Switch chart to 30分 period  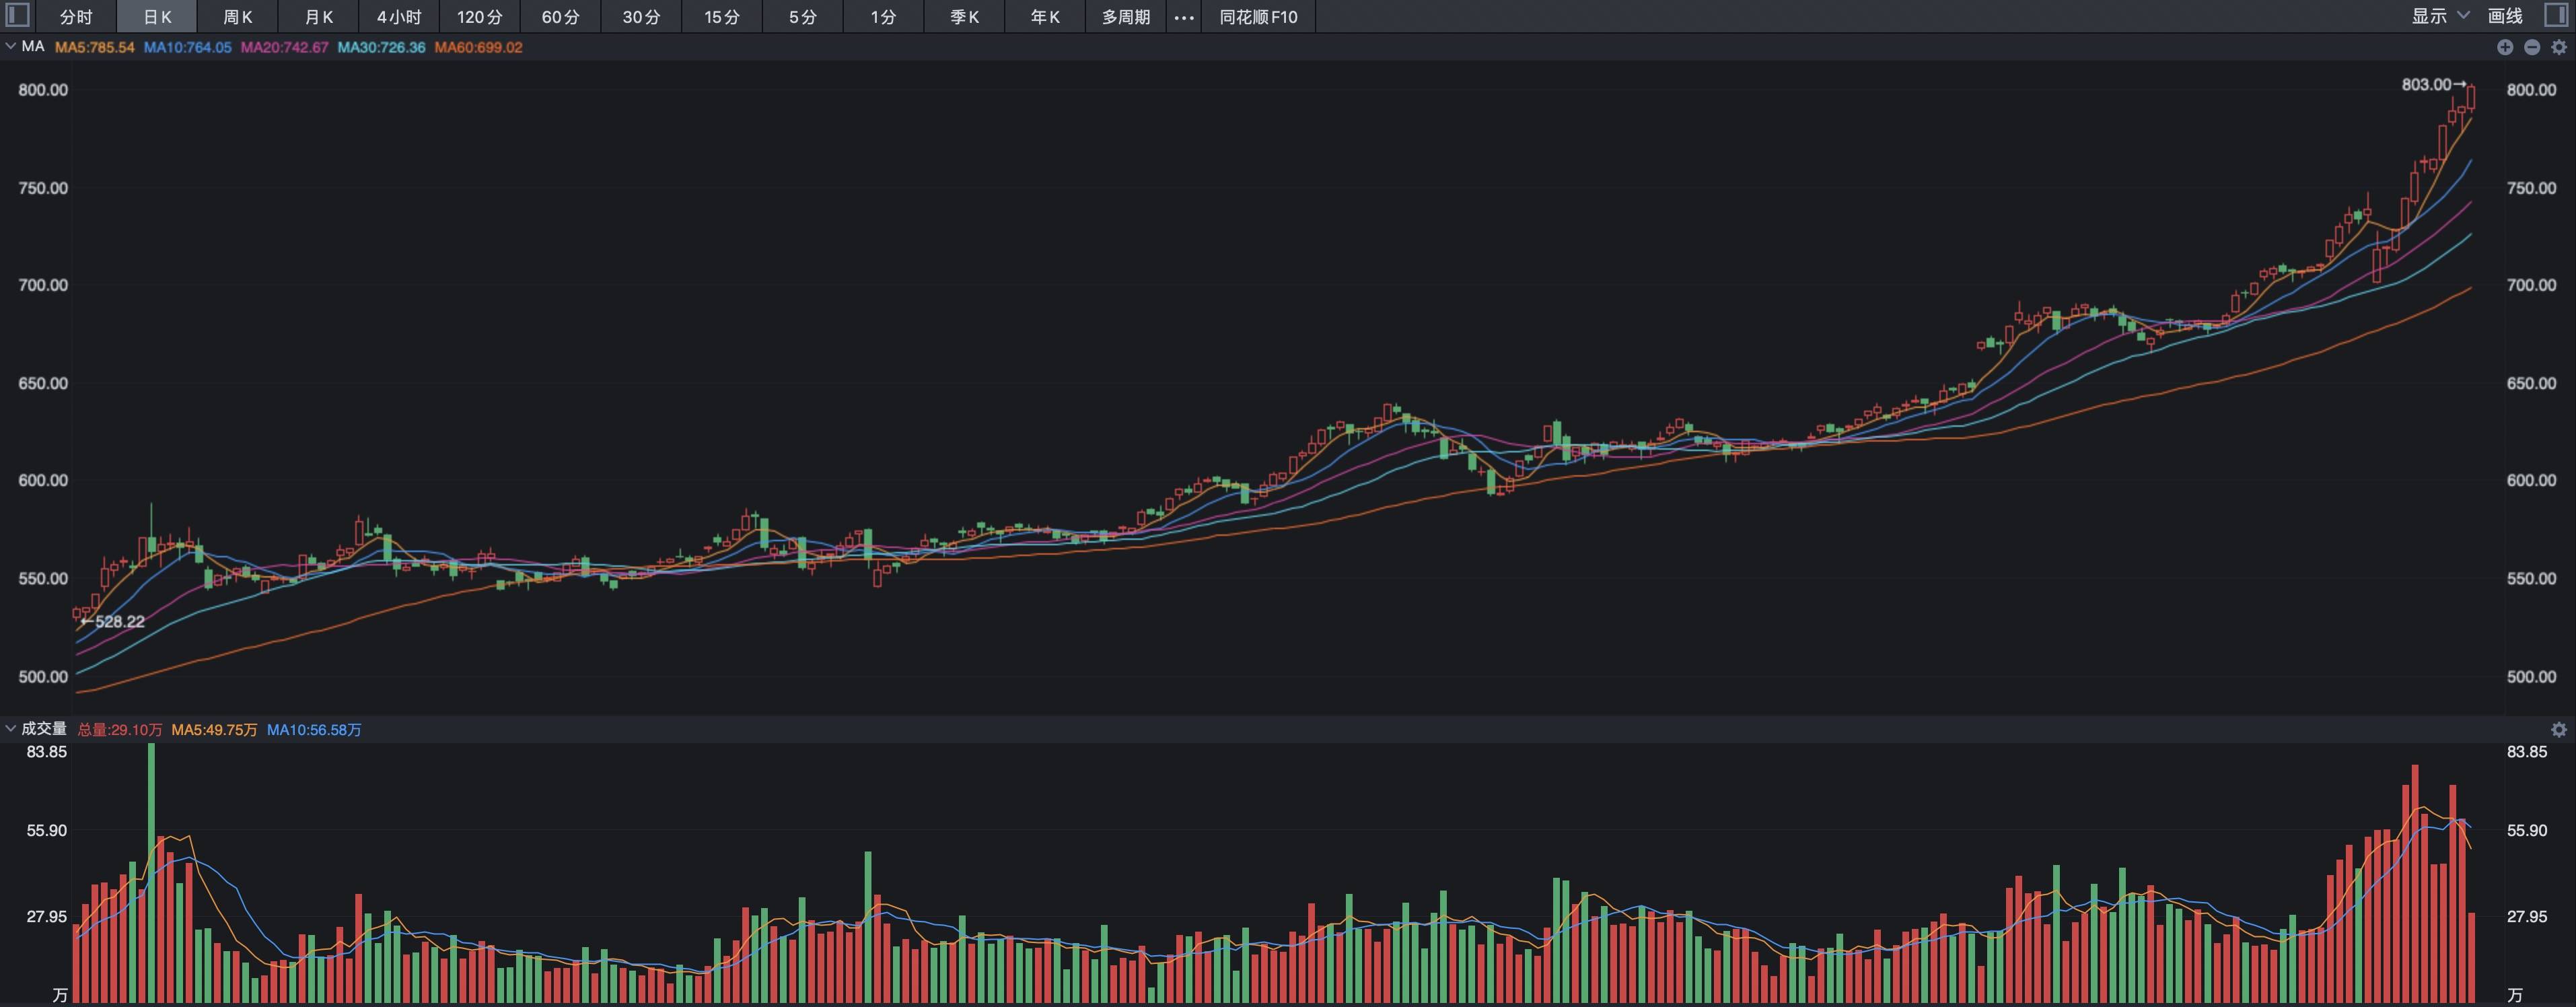point(641,17)
